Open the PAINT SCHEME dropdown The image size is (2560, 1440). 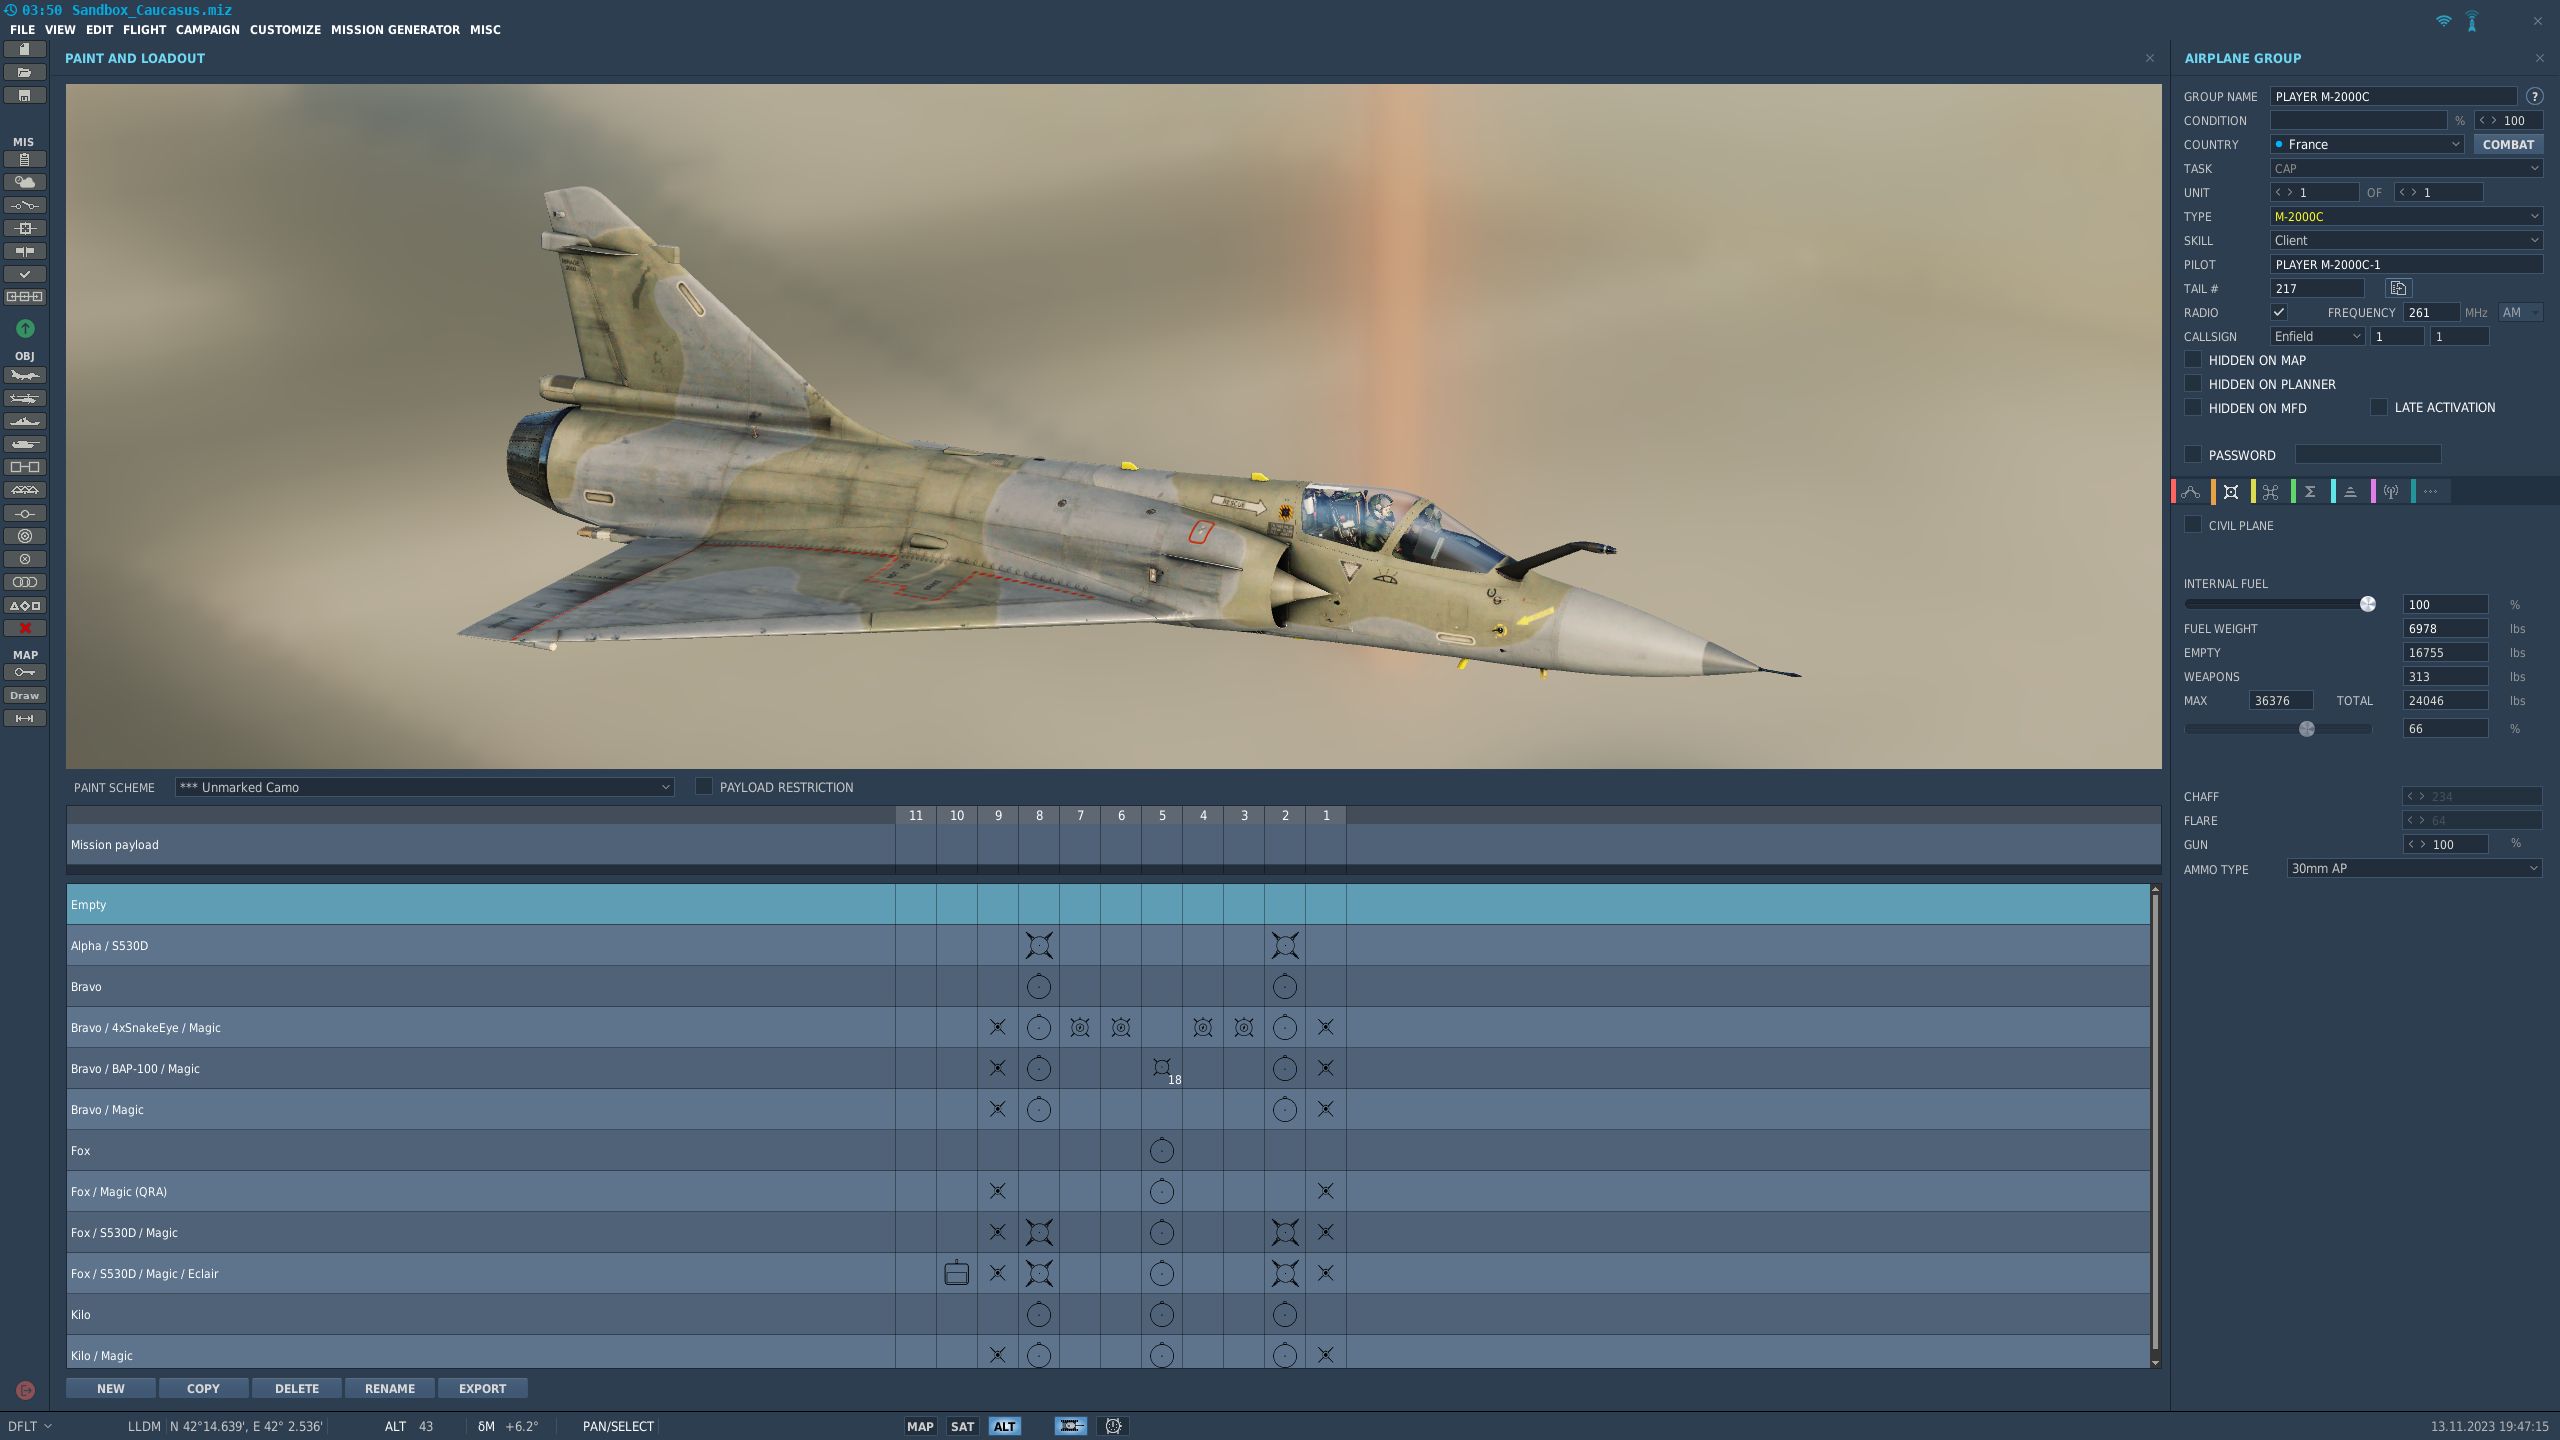pos(424,787)
